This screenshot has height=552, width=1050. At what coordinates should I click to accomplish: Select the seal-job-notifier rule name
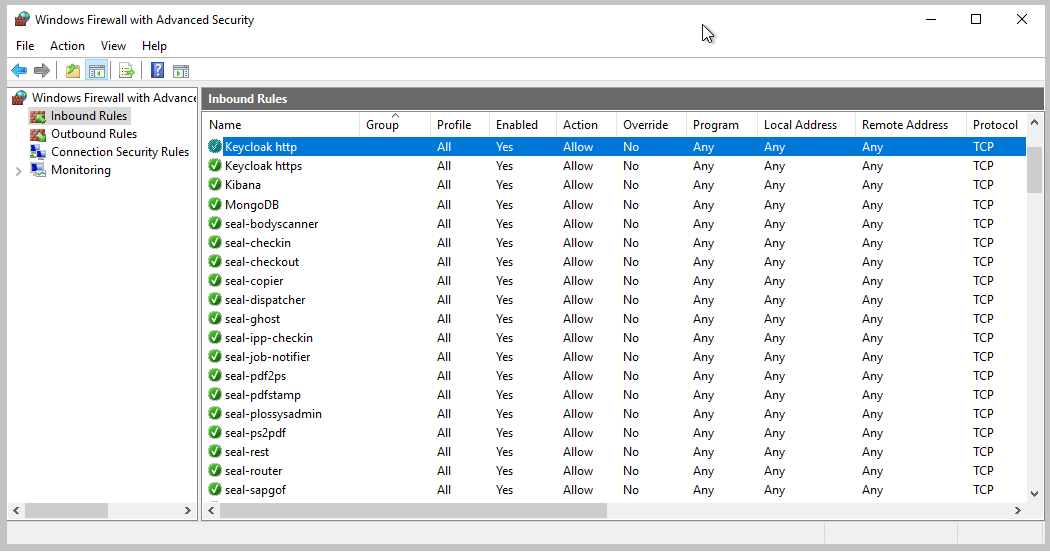pyautogui.click(x=267, y=356)
